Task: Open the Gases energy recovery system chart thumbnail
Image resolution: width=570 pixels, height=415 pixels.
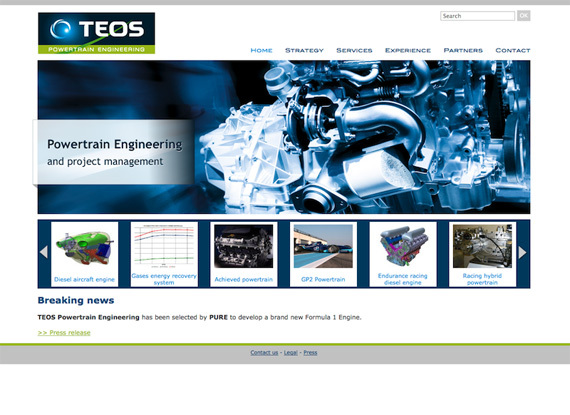Action: click(164, 246)
